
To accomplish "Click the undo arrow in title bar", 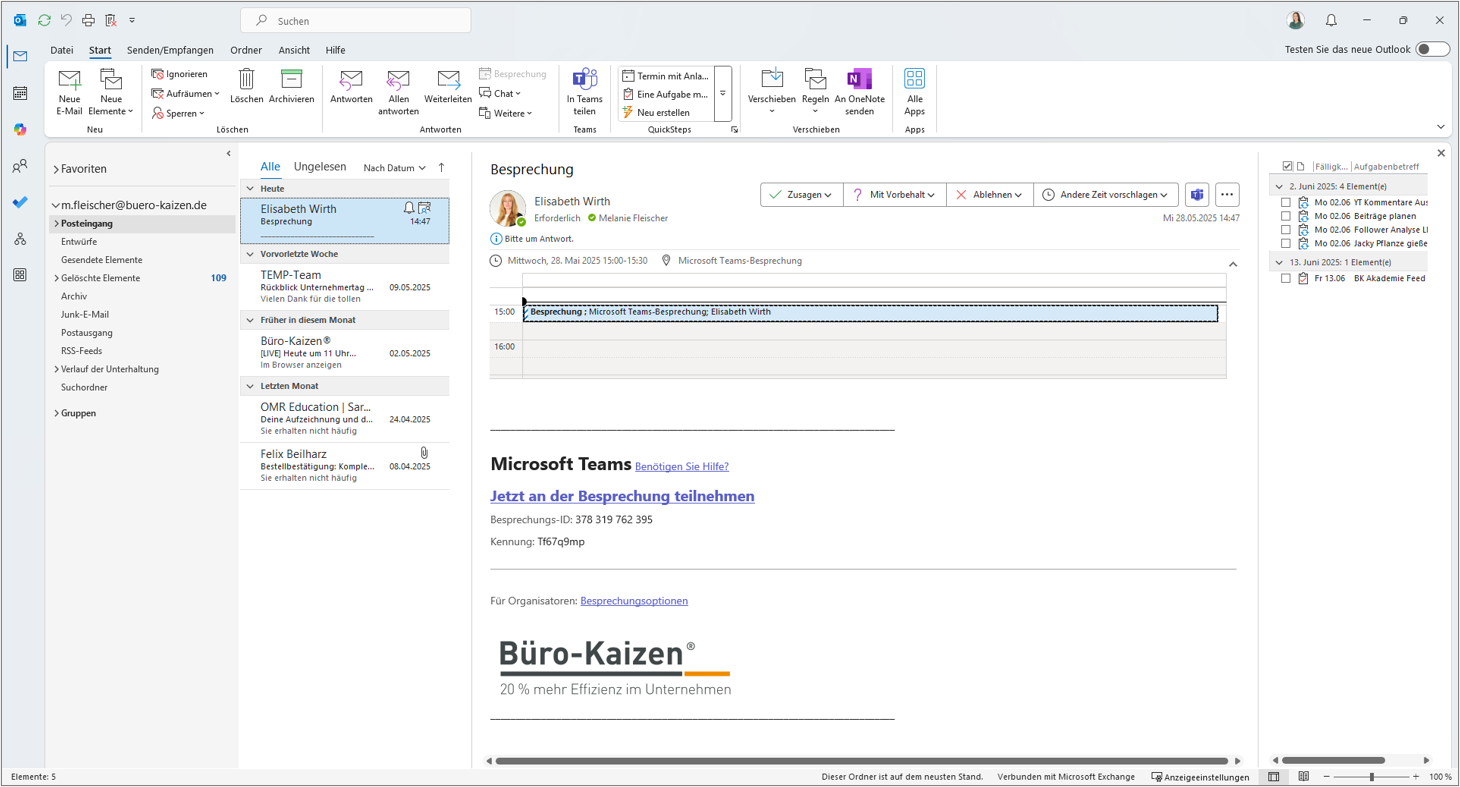I will tap(66, 20).
